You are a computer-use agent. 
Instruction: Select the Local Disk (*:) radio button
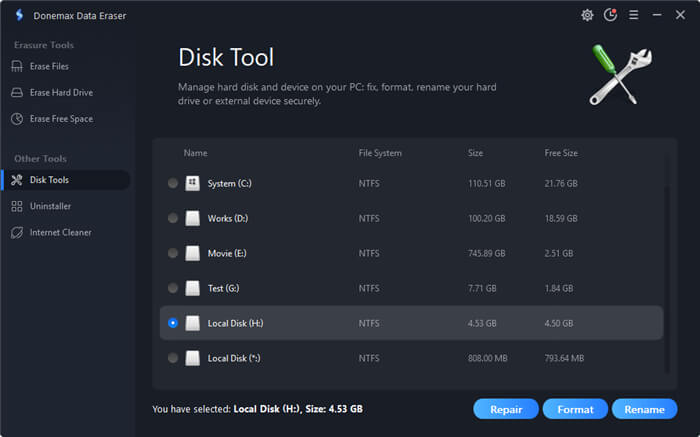(173, 358)
